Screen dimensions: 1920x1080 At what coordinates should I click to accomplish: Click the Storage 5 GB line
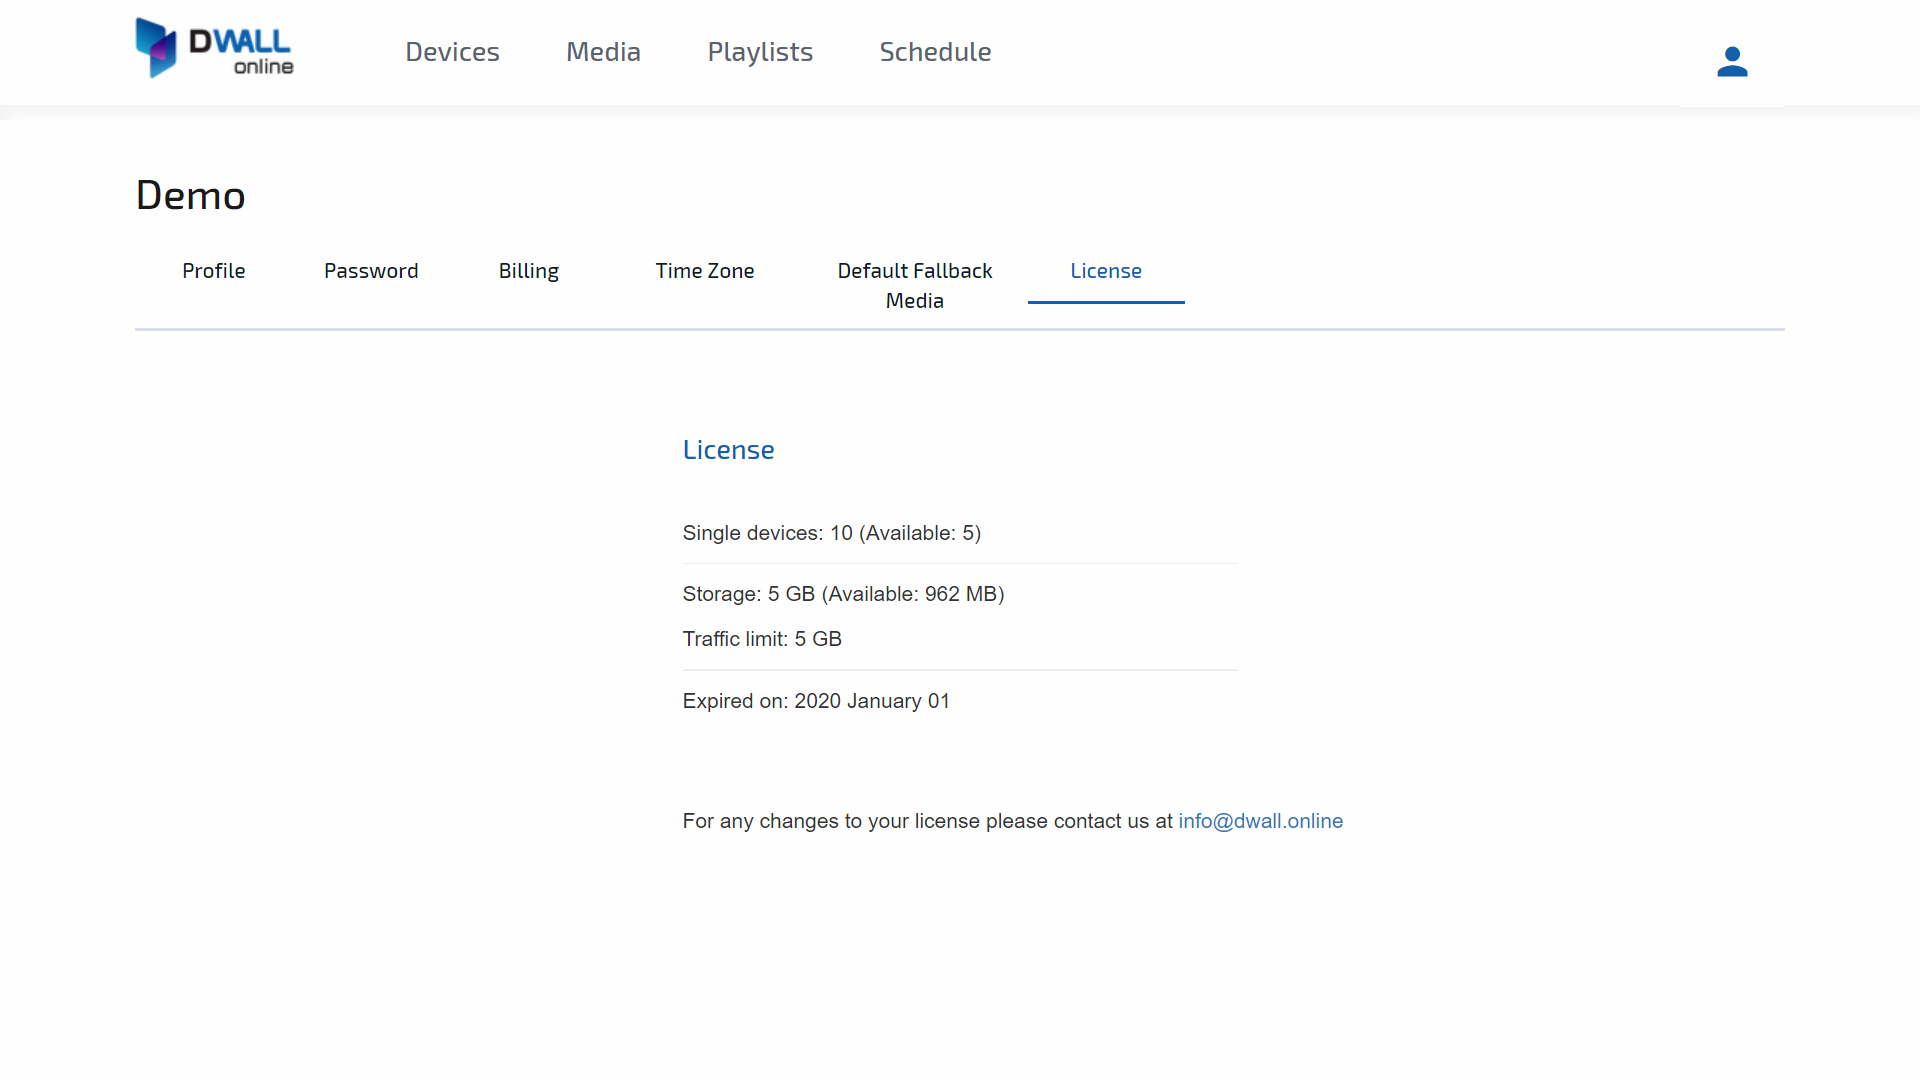click(x=843, y=594)
